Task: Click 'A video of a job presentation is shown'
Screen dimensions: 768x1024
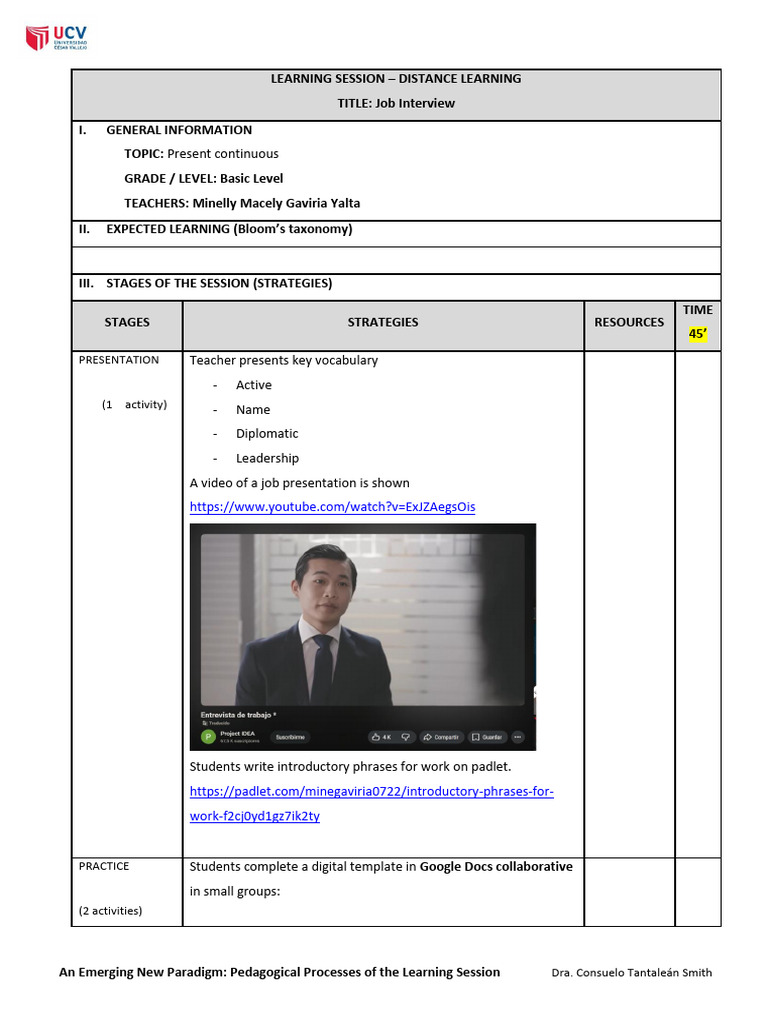Action: (299, 483)
